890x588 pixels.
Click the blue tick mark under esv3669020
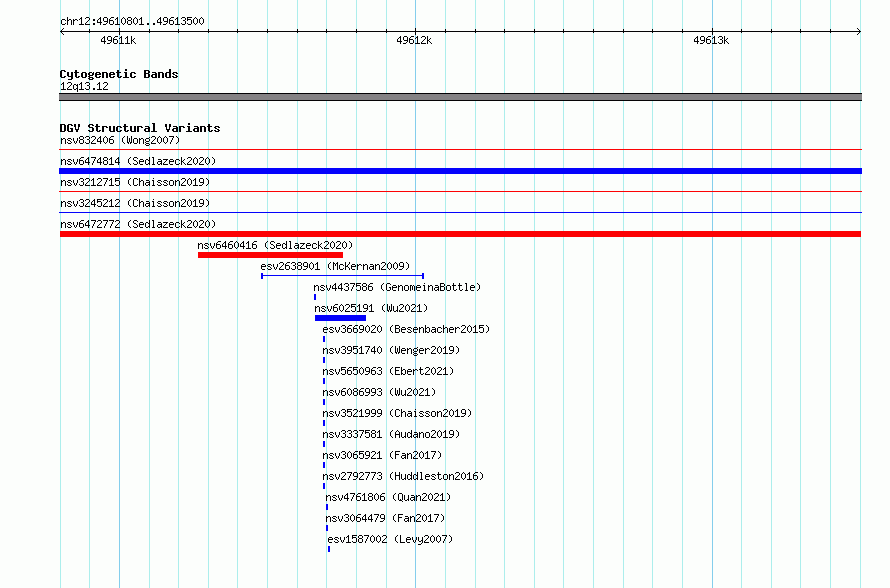[324, 339]
